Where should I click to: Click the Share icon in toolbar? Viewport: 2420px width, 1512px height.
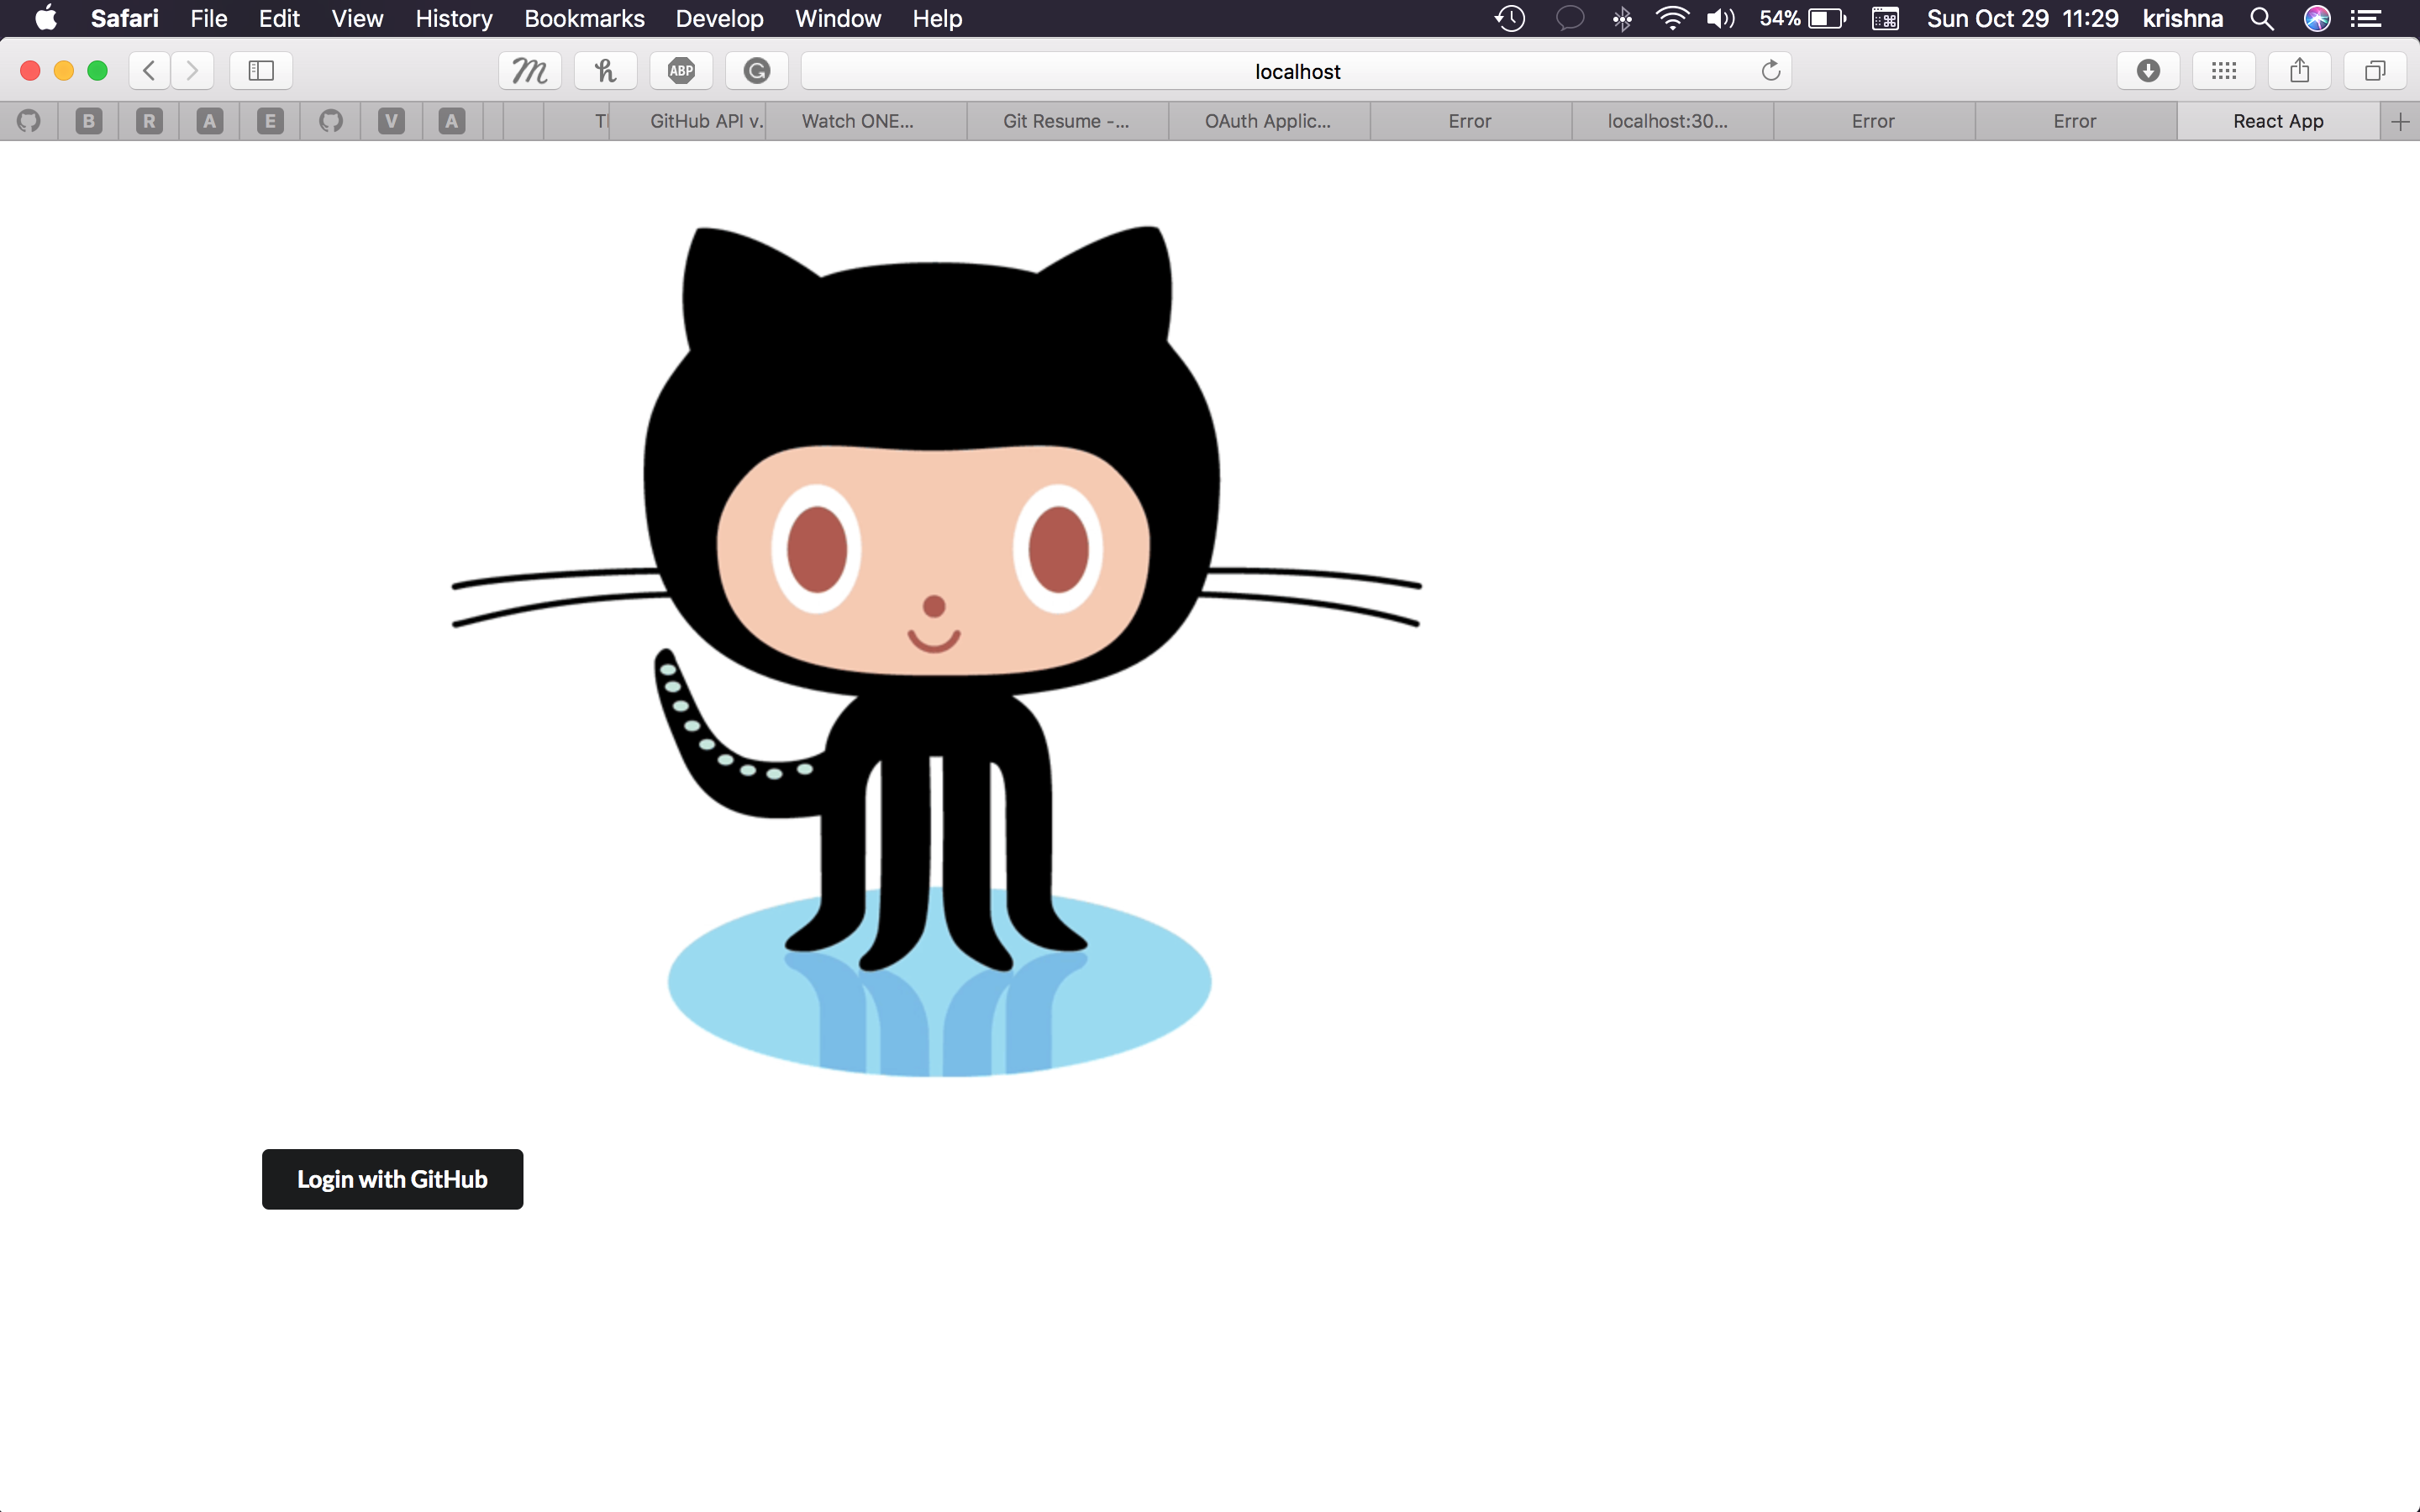[2299, 70]
